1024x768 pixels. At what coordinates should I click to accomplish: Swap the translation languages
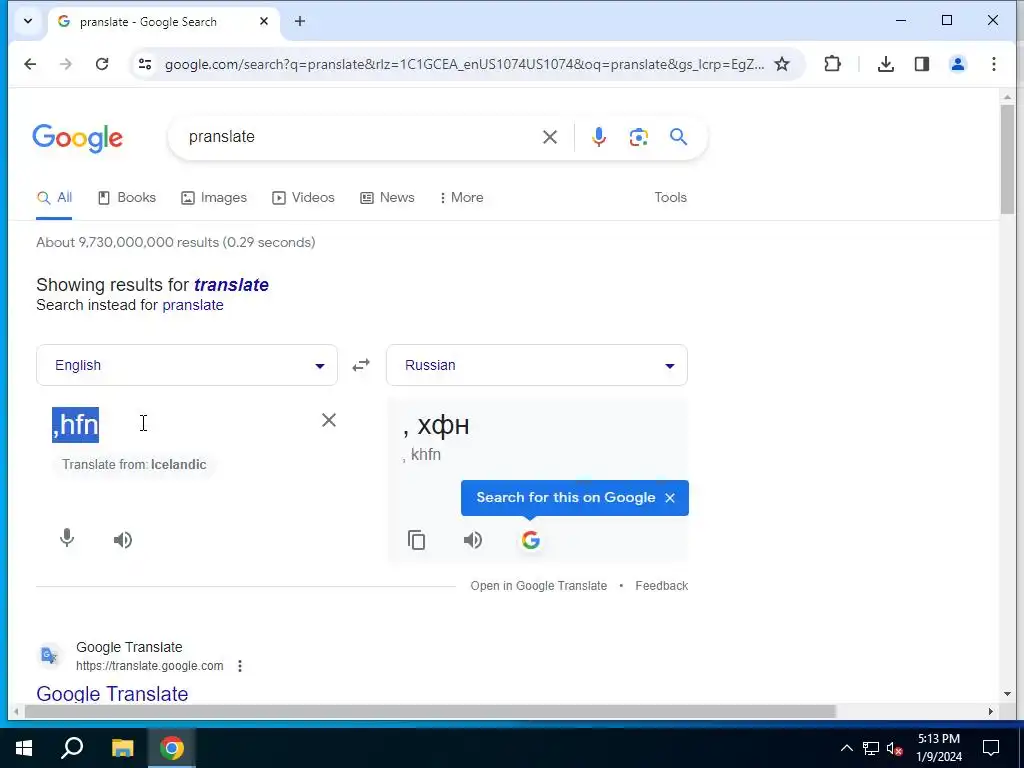coord(361,365)
